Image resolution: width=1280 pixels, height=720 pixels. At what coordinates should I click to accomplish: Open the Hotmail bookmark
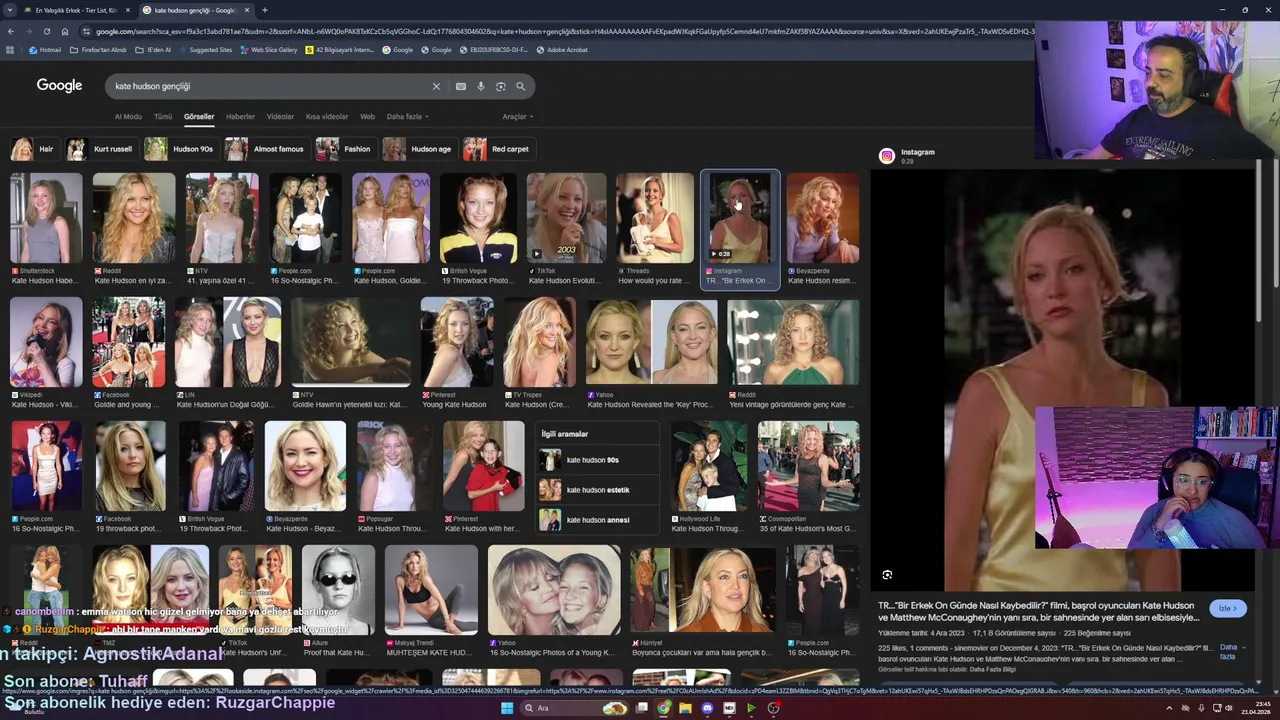tap(45, 49)
